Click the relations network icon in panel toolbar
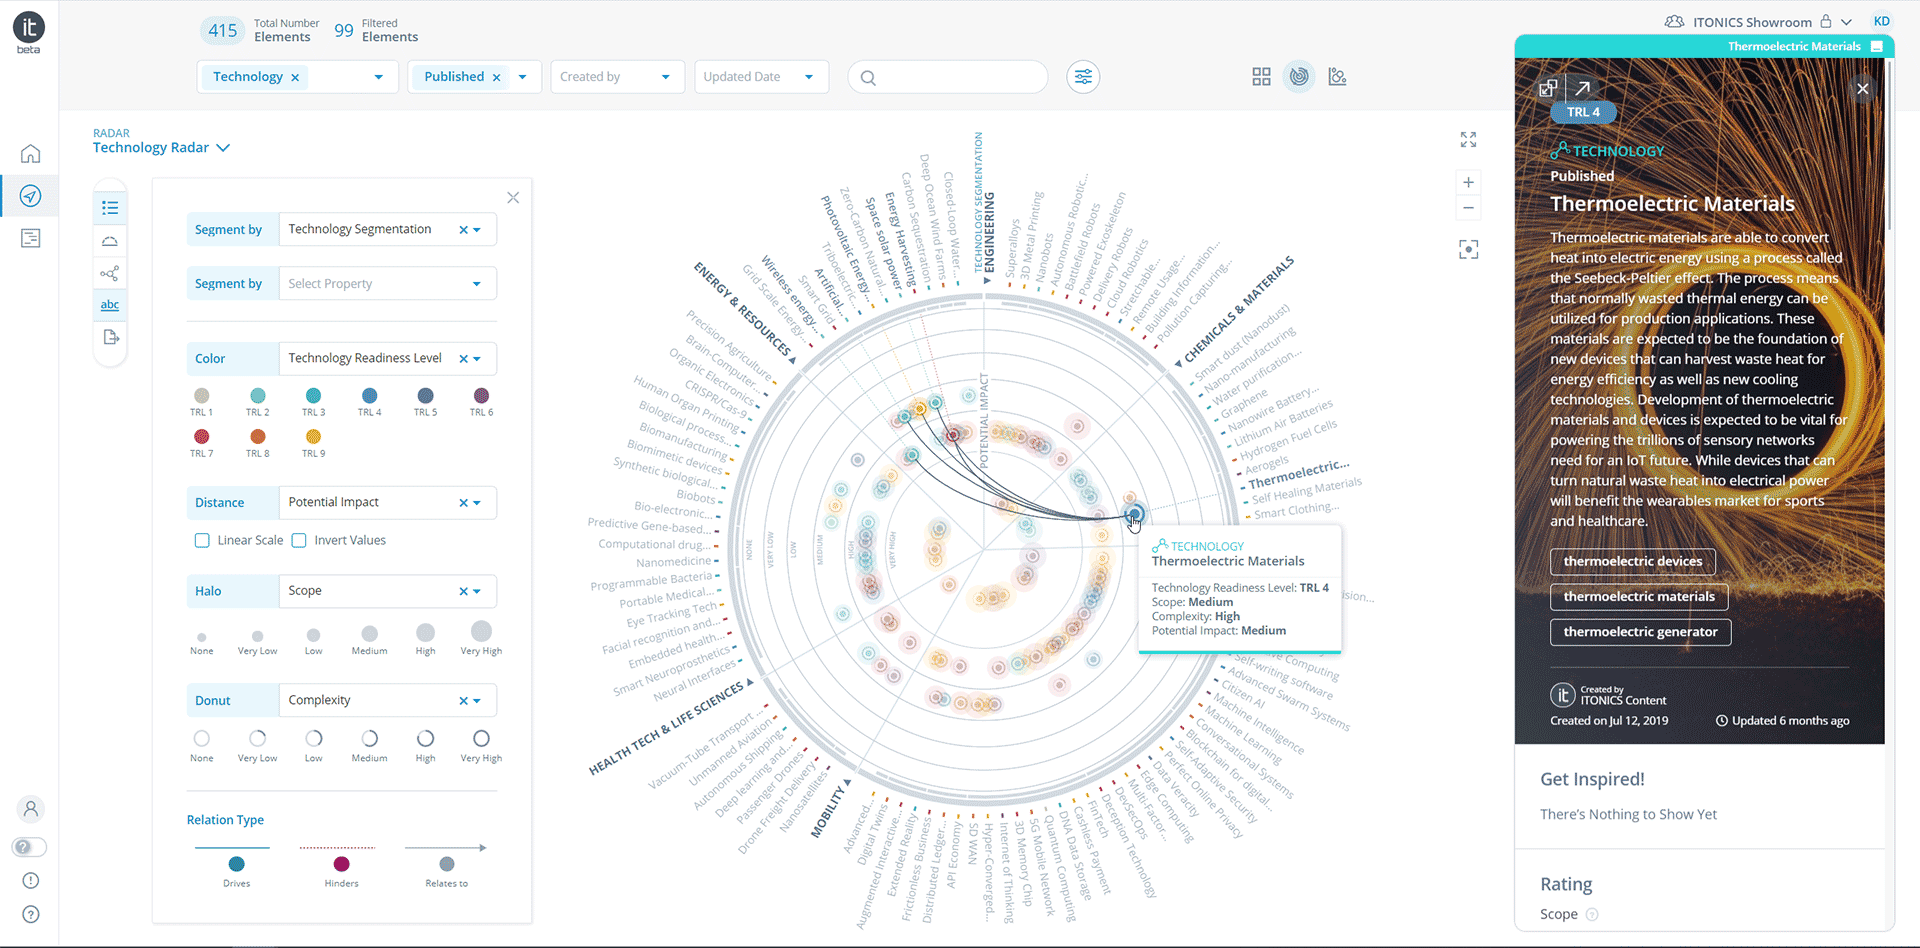This screenshot has width=1920, height=948. pyautogui.click(x=110, y=272)
